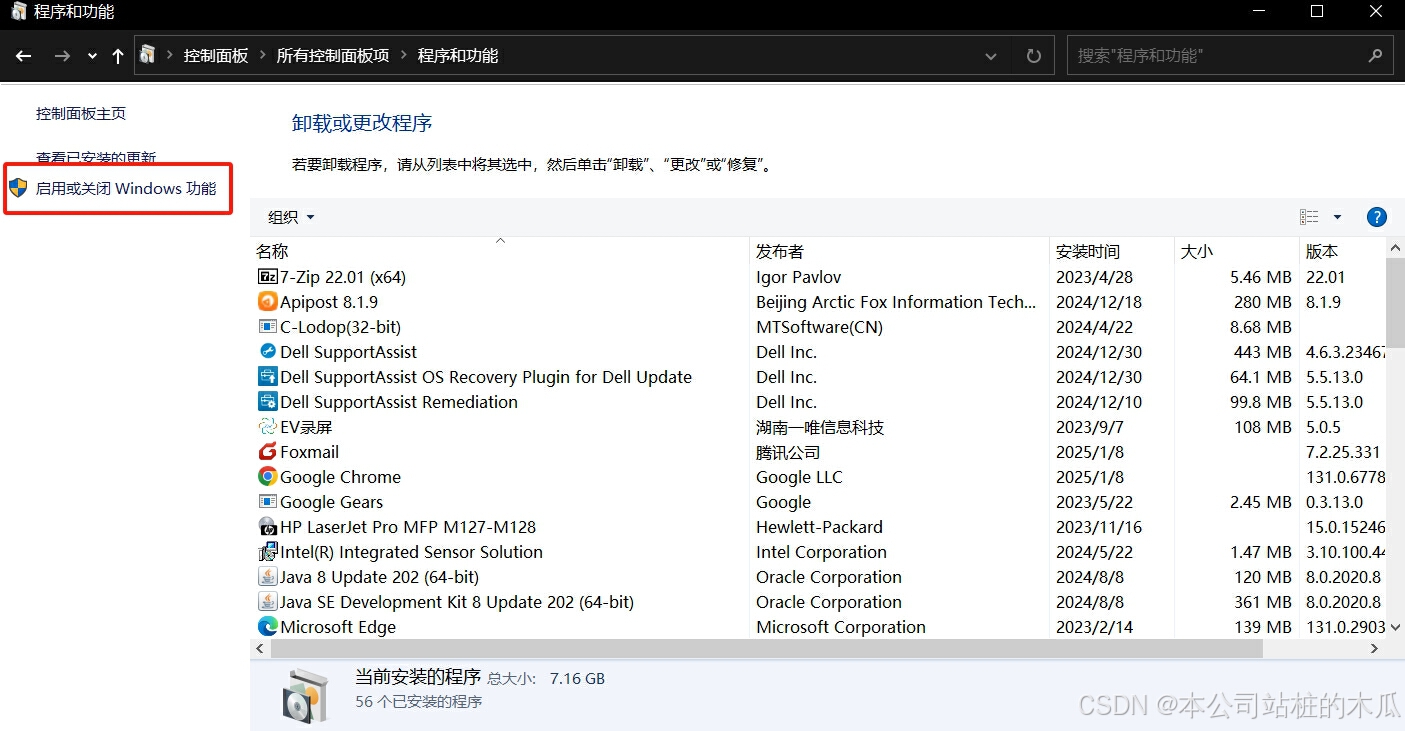Click the Google Chrome icon
Image resolution: width=1405 pixels, height=731 pixels.
[x=267, y=477]
